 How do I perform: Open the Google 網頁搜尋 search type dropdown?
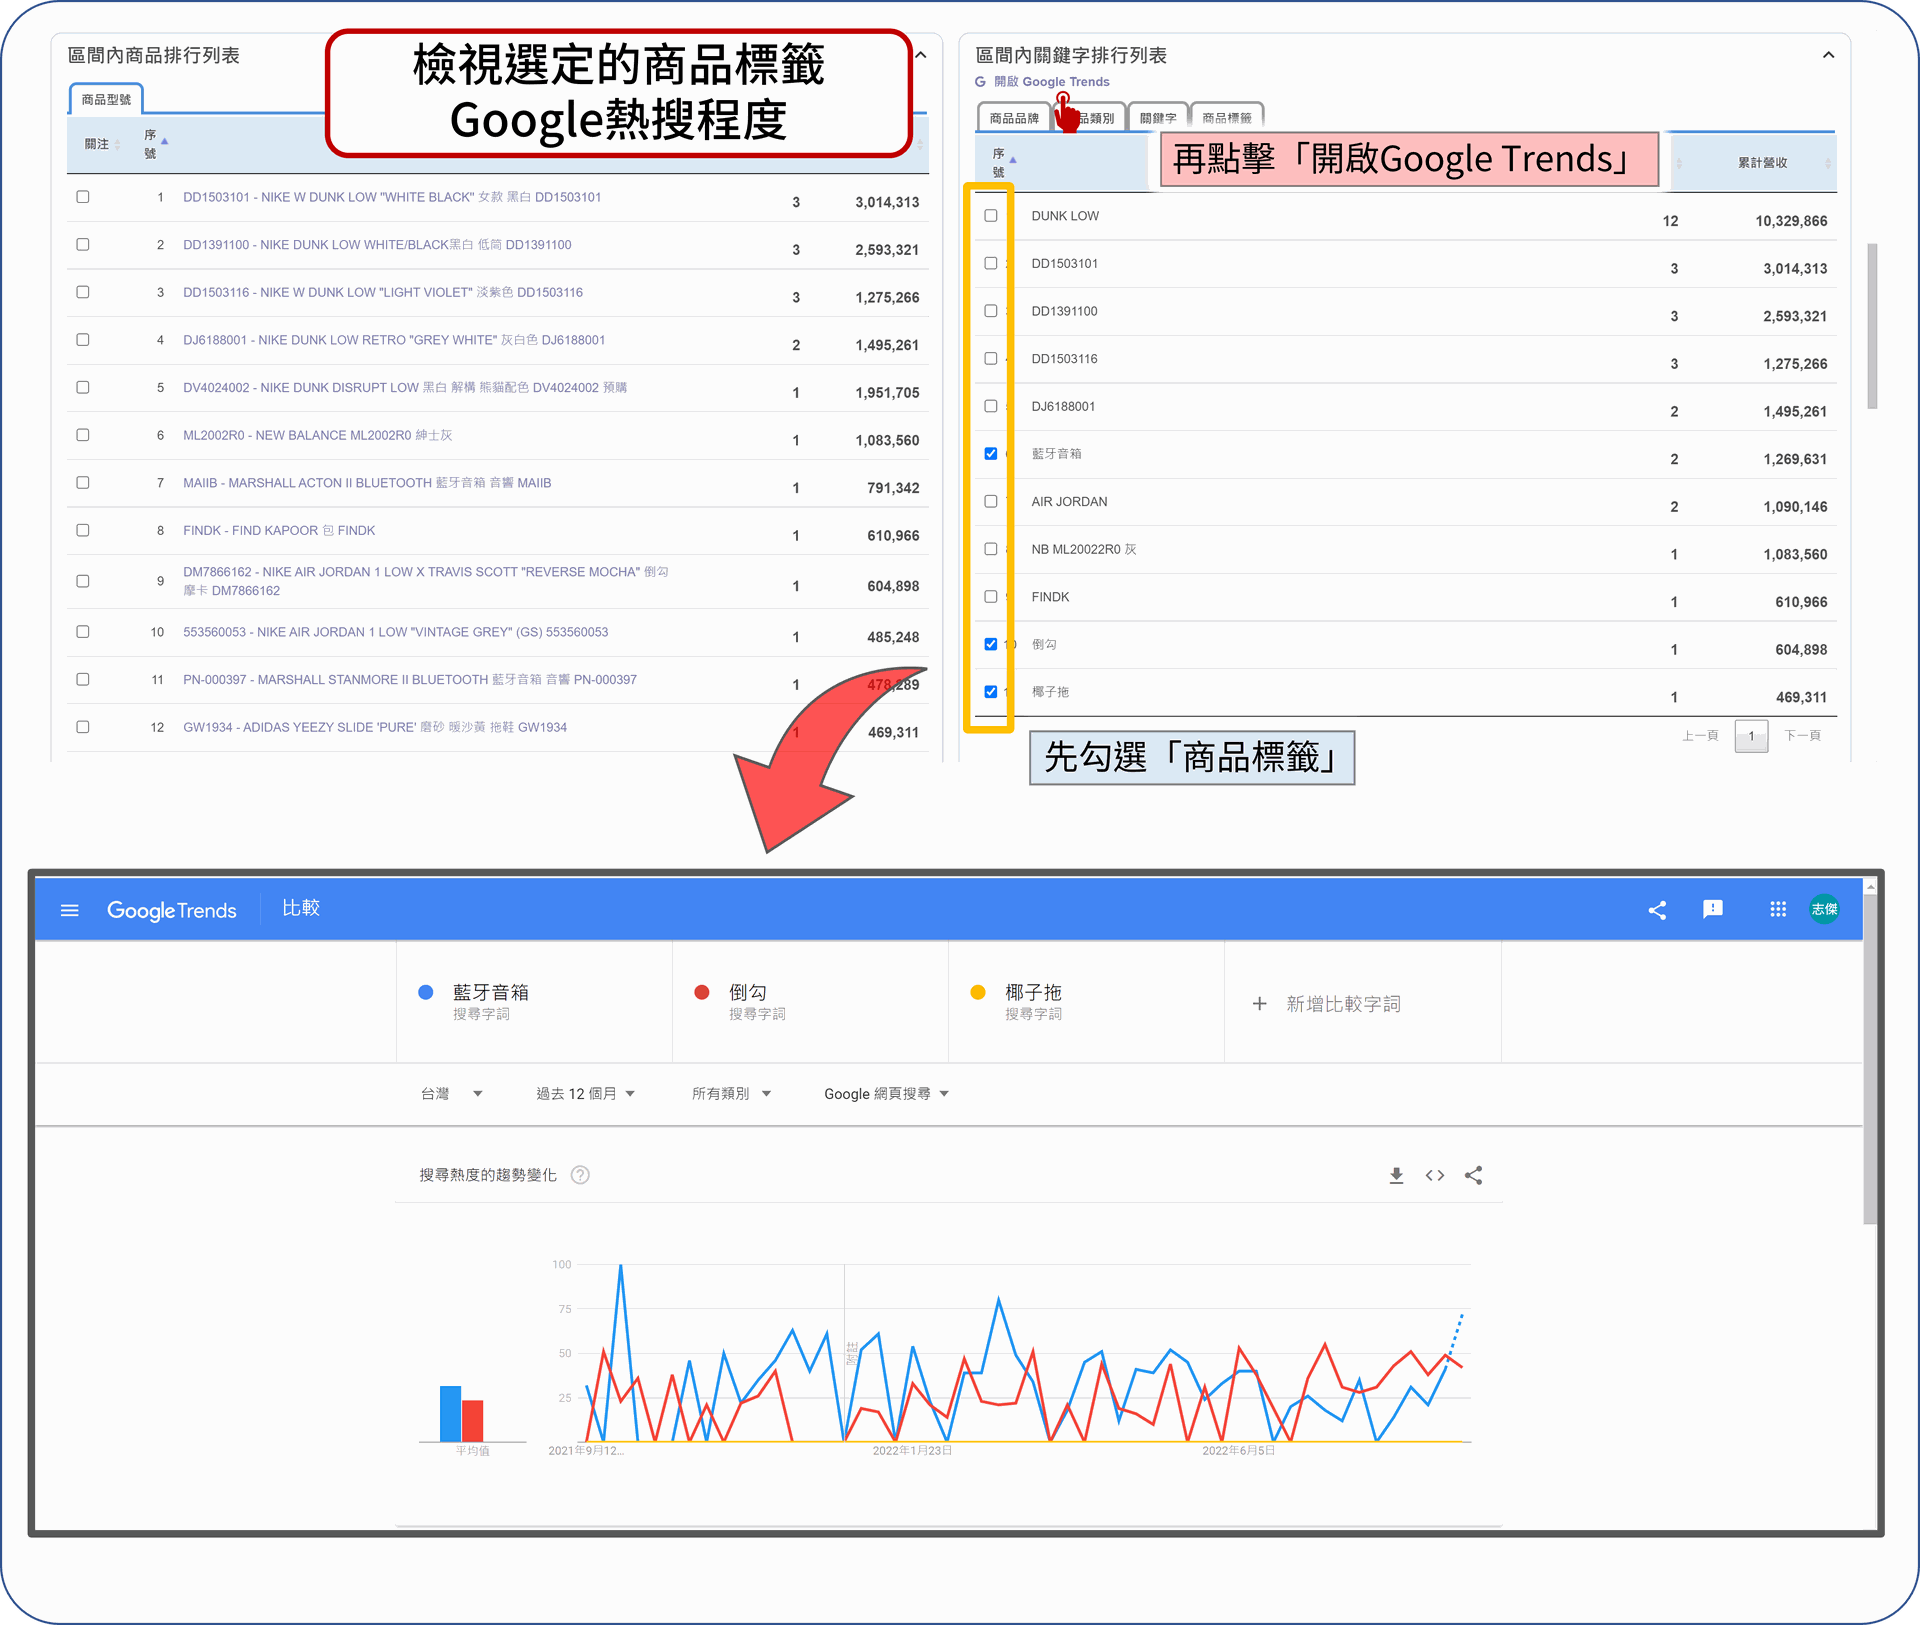[886, 1094]
